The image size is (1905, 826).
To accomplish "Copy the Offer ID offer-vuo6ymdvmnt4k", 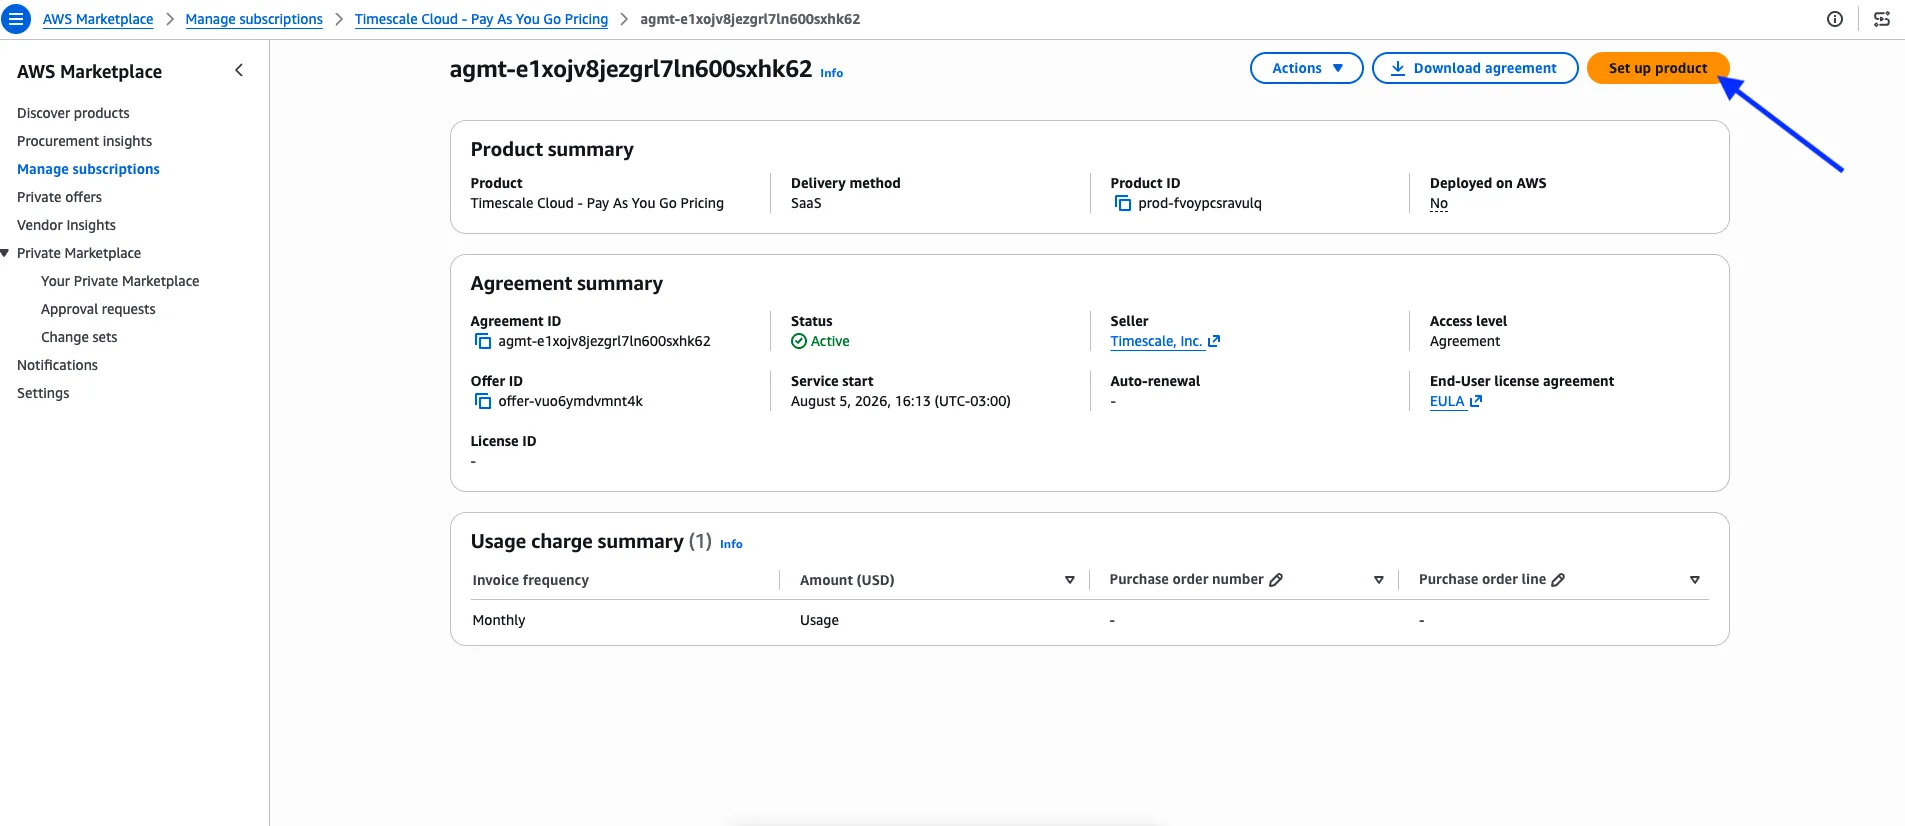I will pos(483,401).
